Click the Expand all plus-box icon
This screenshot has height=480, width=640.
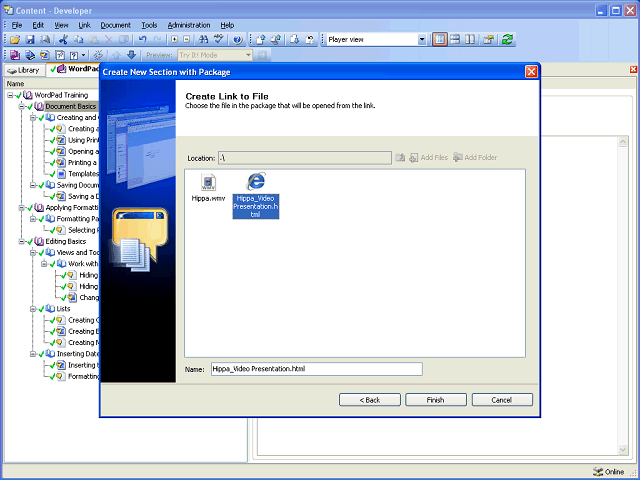point(175,40)
